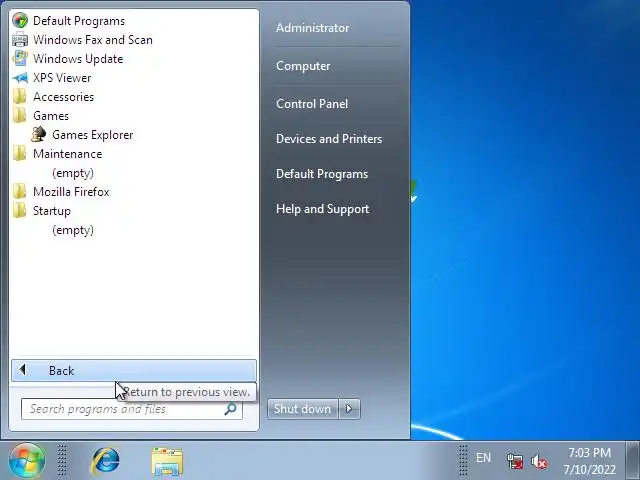640x480 pixels.
Task: Click Search programs and files field
Action: (x=132, y=409)
